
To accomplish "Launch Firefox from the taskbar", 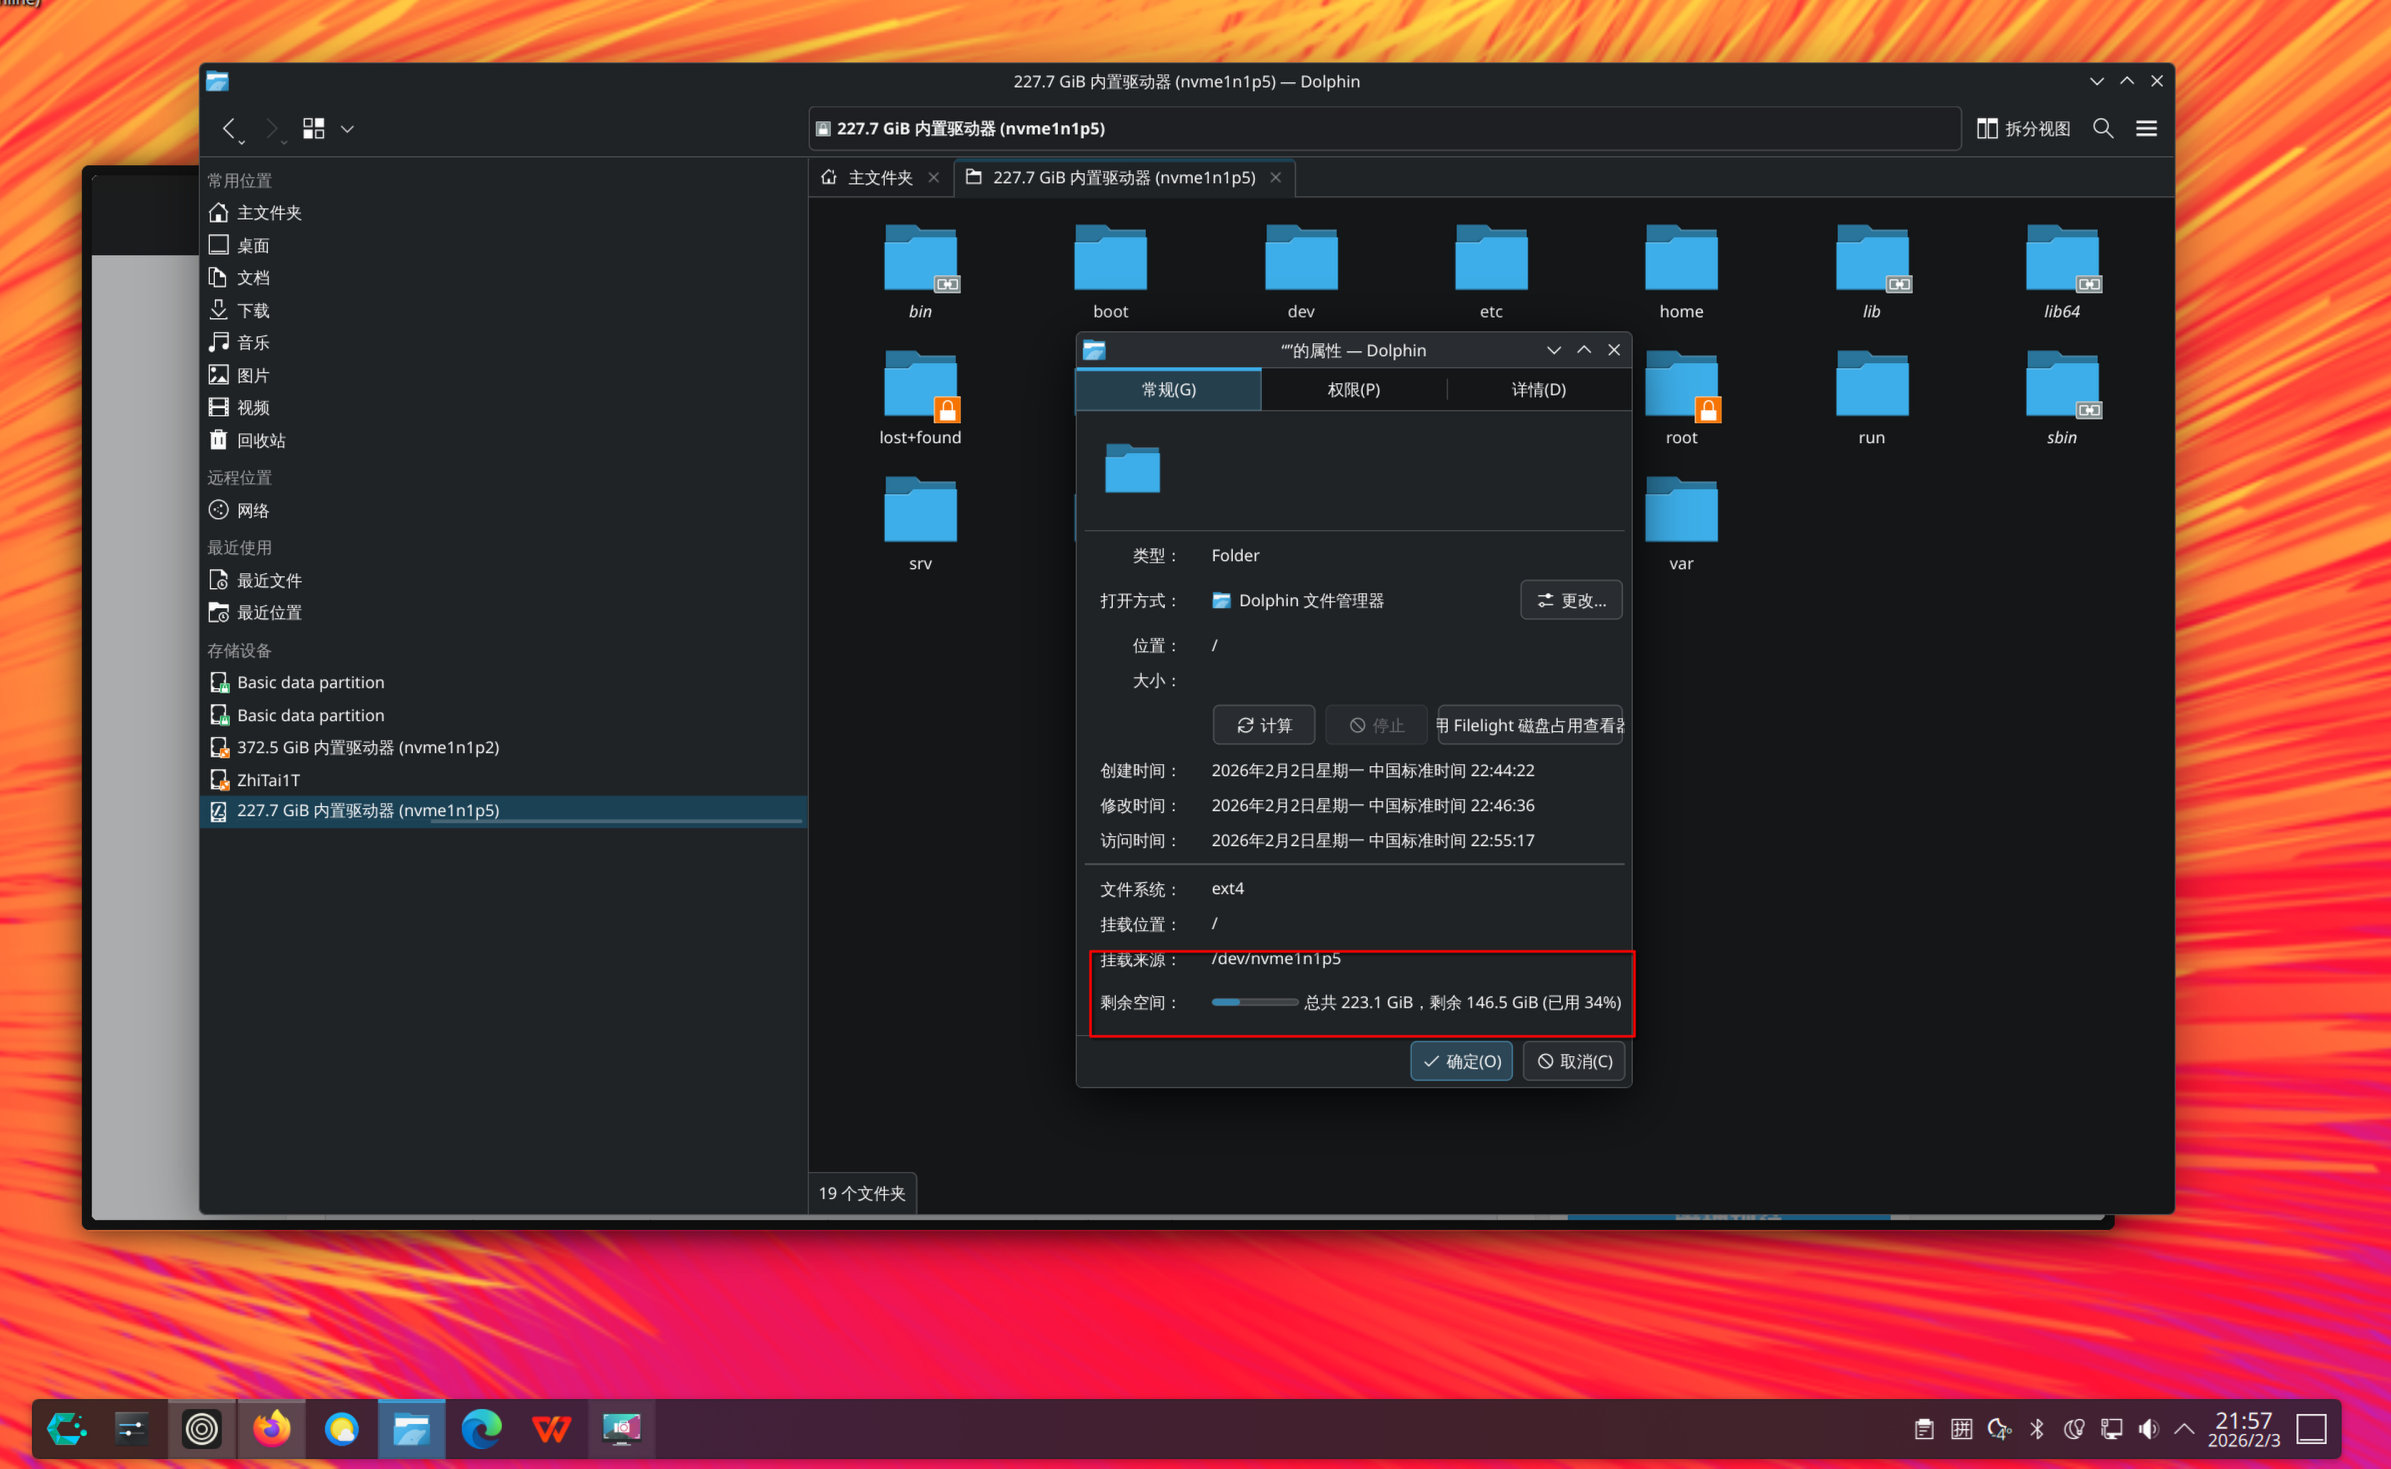I will tap(271, 1428).
